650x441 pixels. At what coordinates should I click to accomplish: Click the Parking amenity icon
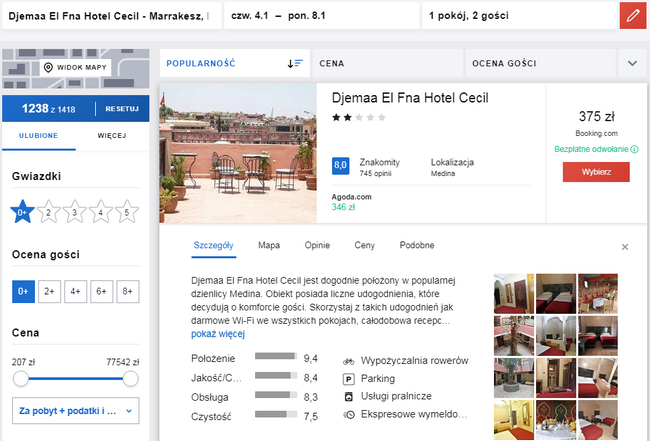pos(348,378)
